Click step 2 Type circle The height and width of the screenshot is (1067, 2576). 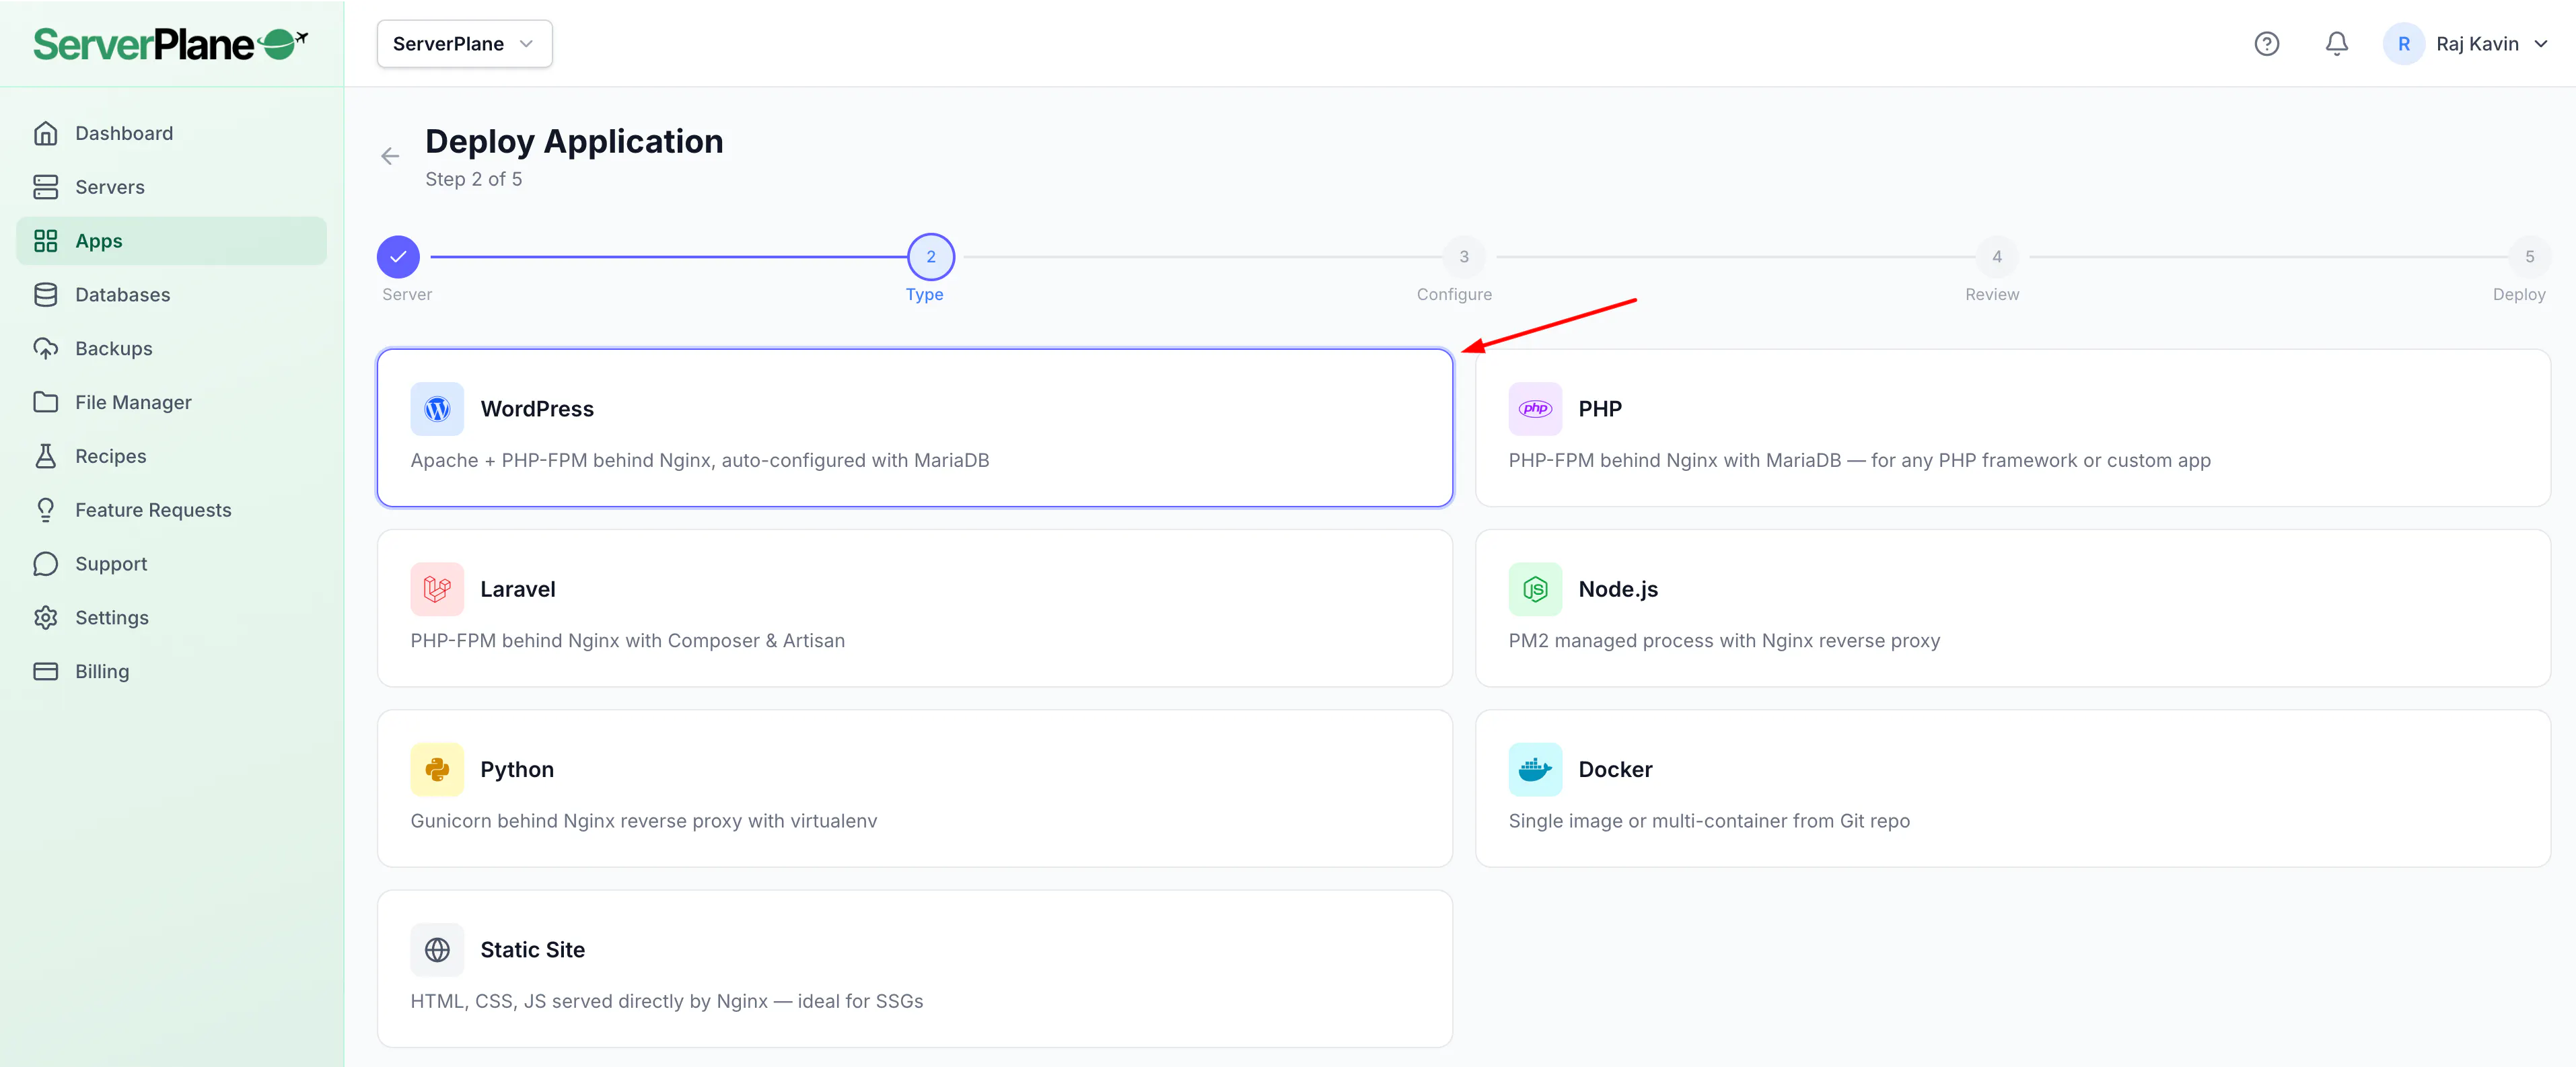pyautogui.click(x=931, y=257)
